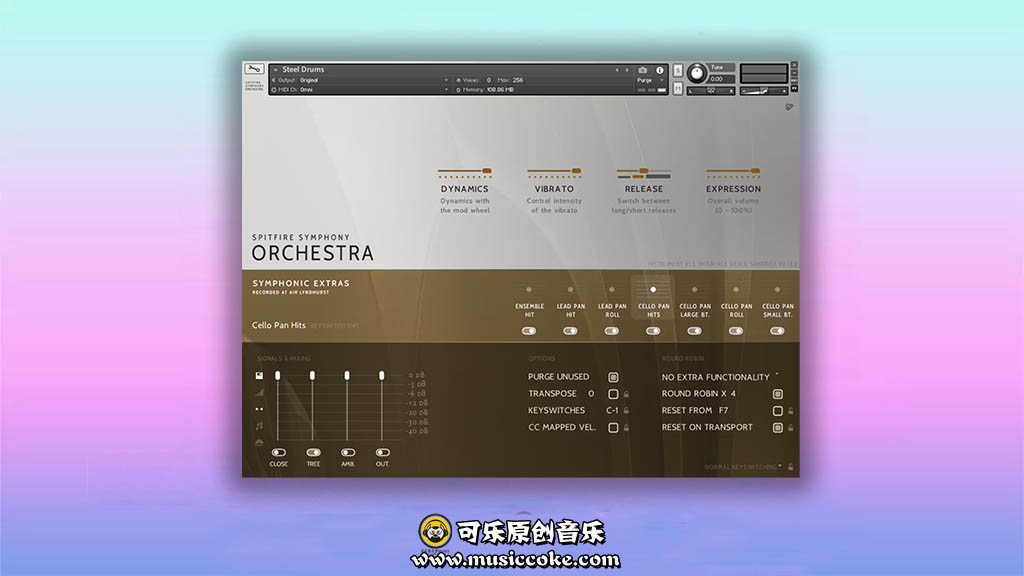Click the Keyswitches C-1 lock icon
Viewport: 1024px width, 576px height.
(626, 411)
